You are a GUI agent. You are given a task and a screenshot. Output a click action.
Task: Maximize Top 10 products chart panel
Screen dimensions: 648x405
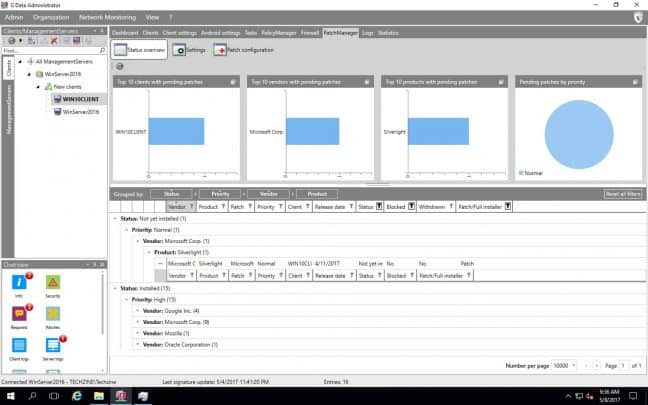[x=501, y=82]
